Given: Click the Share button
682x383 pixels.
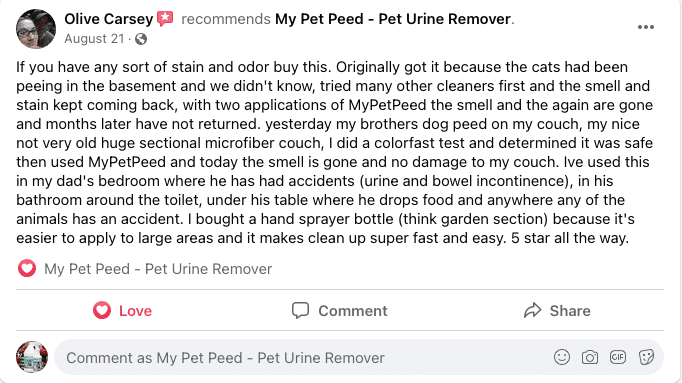Looking at the screenshot, I should point(557,311).
